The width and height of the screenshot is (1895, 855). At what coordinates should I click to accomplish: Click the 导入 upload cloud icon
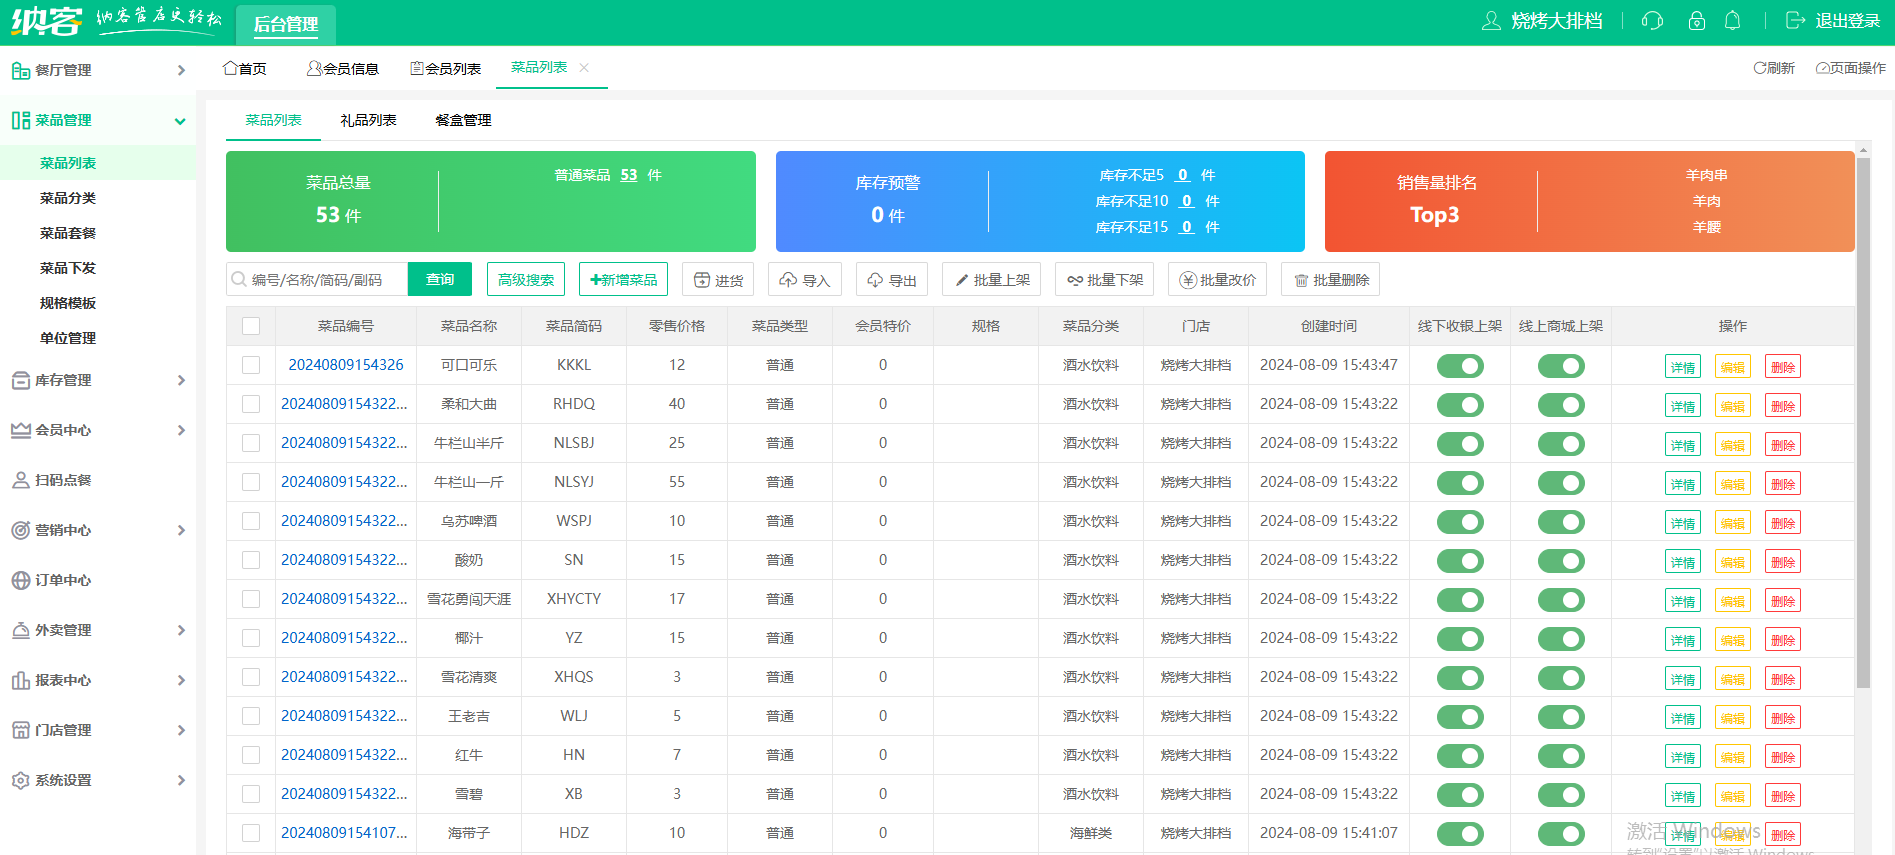tap(789, 280)
